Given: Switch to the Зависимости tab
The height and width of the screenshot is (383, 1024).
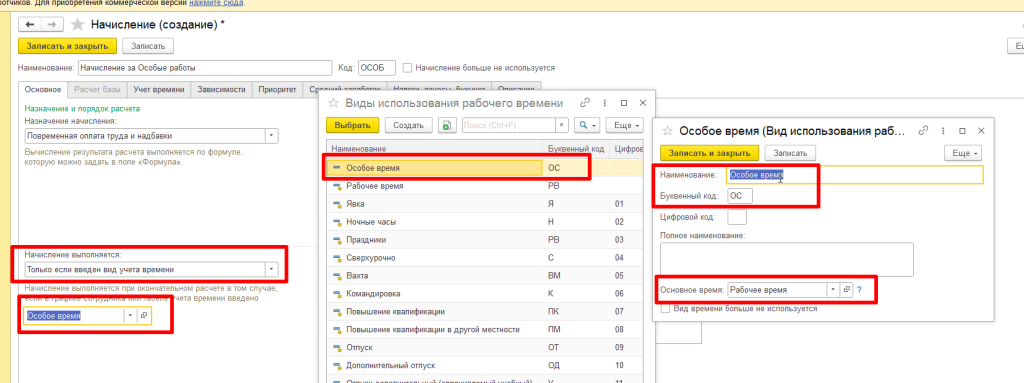Looking at the screenshot, I should (x=221, y=90).
